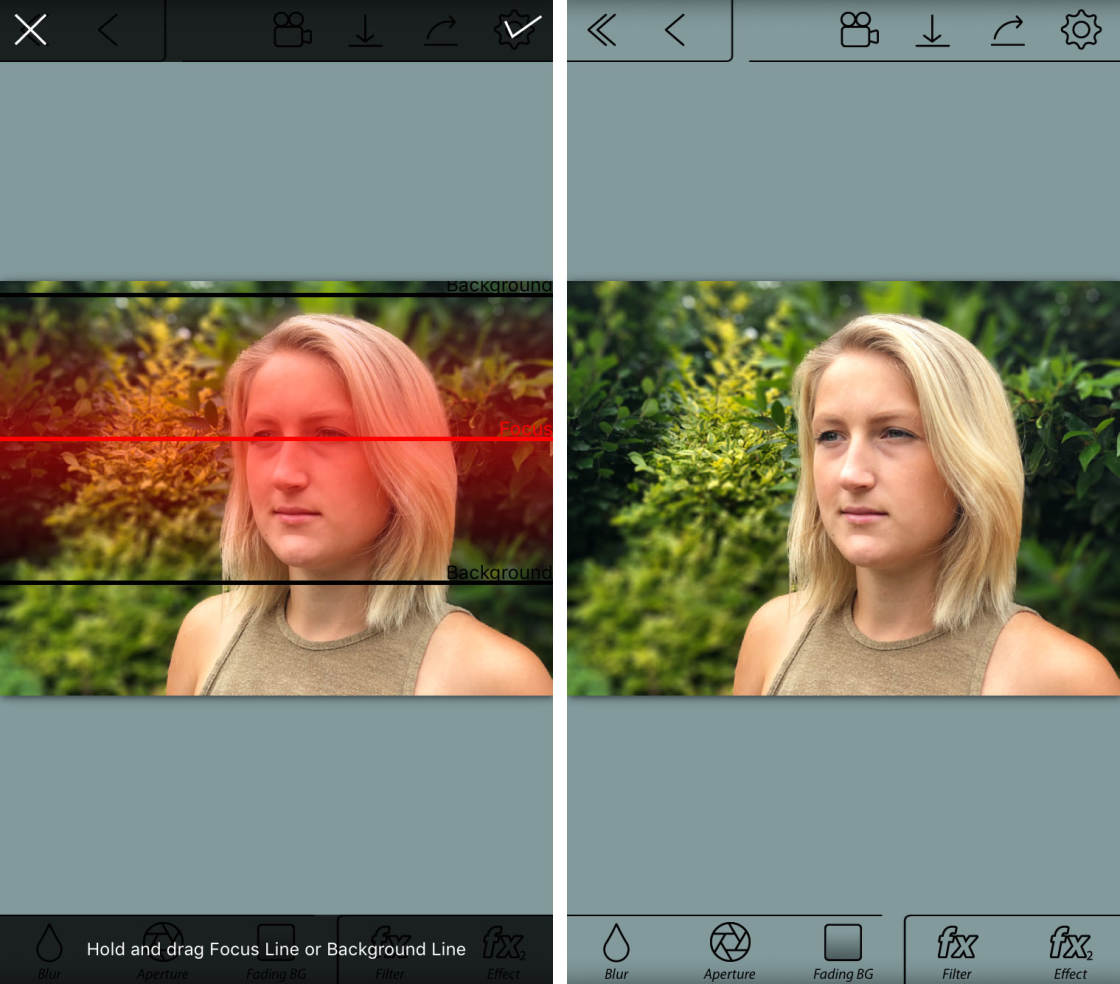The height and width of the screenshot is (984, 1120).
Task: Open the video camera icon in right screen
Action: (x=859, y=30)
